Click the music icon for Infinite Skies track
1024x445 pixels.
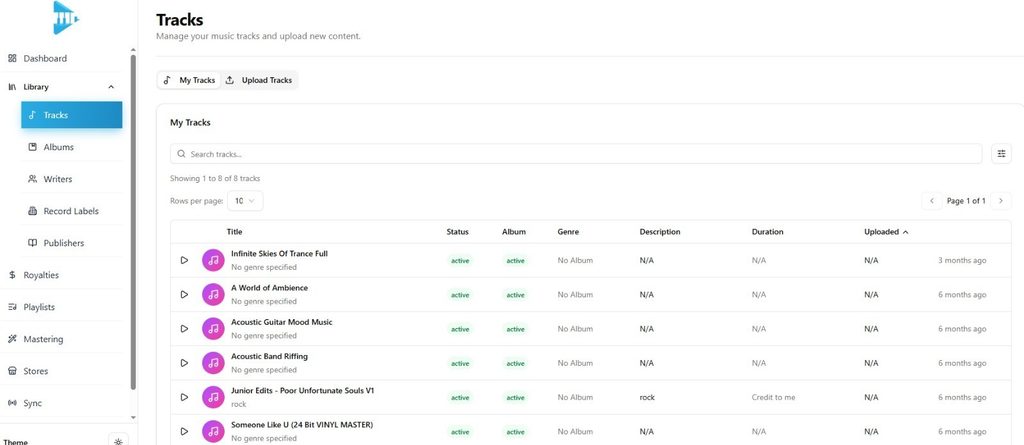tap(213, 260)
